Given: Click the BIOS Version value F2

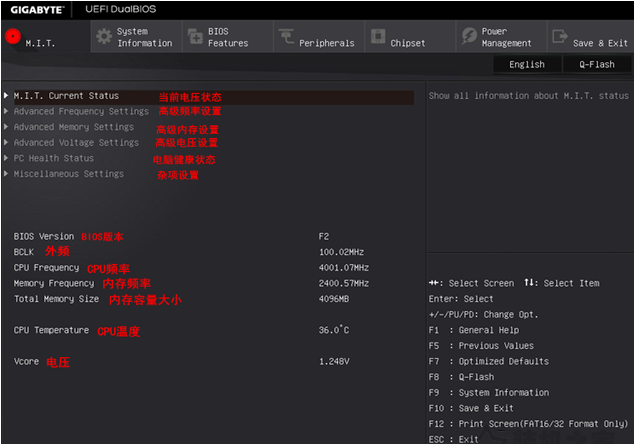Looking at the screenshot, I should point(324,236).
